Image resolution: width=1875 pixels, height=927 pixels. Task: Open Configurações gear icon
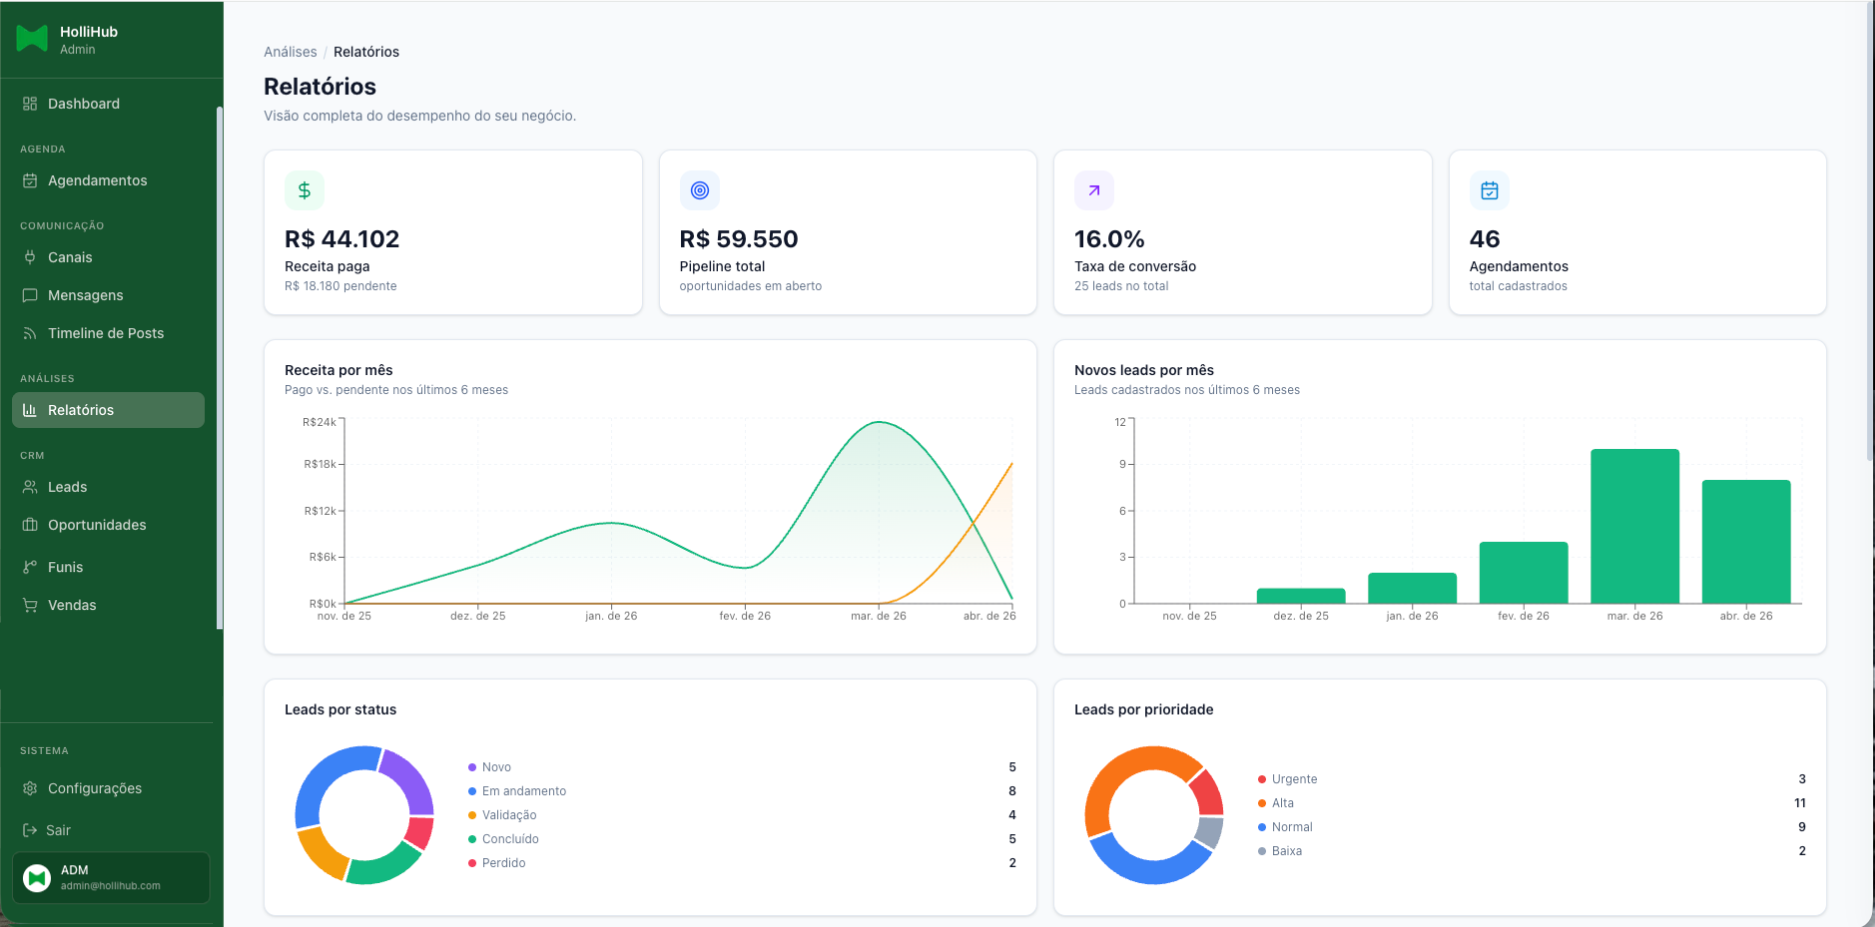click(x=30, y=788)
